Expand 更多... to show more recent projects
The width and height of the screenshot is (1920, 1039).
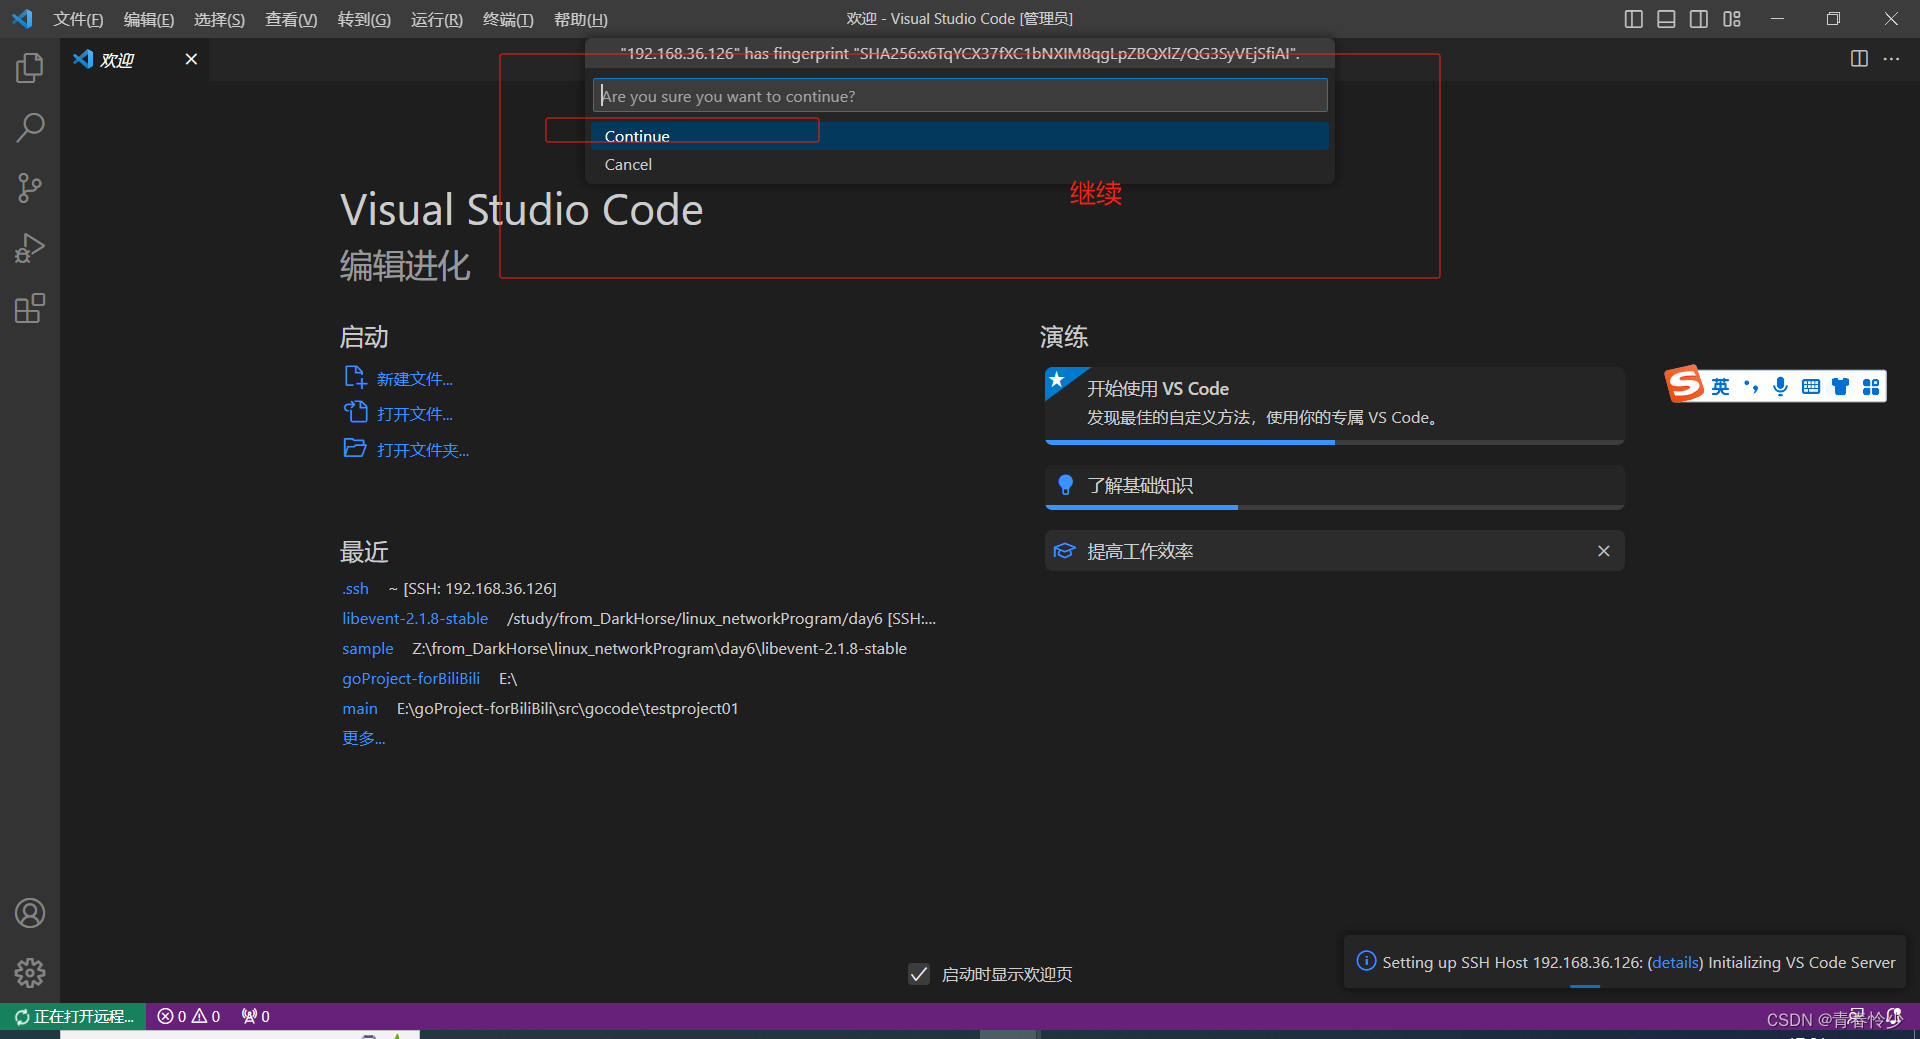coord(363,737)
